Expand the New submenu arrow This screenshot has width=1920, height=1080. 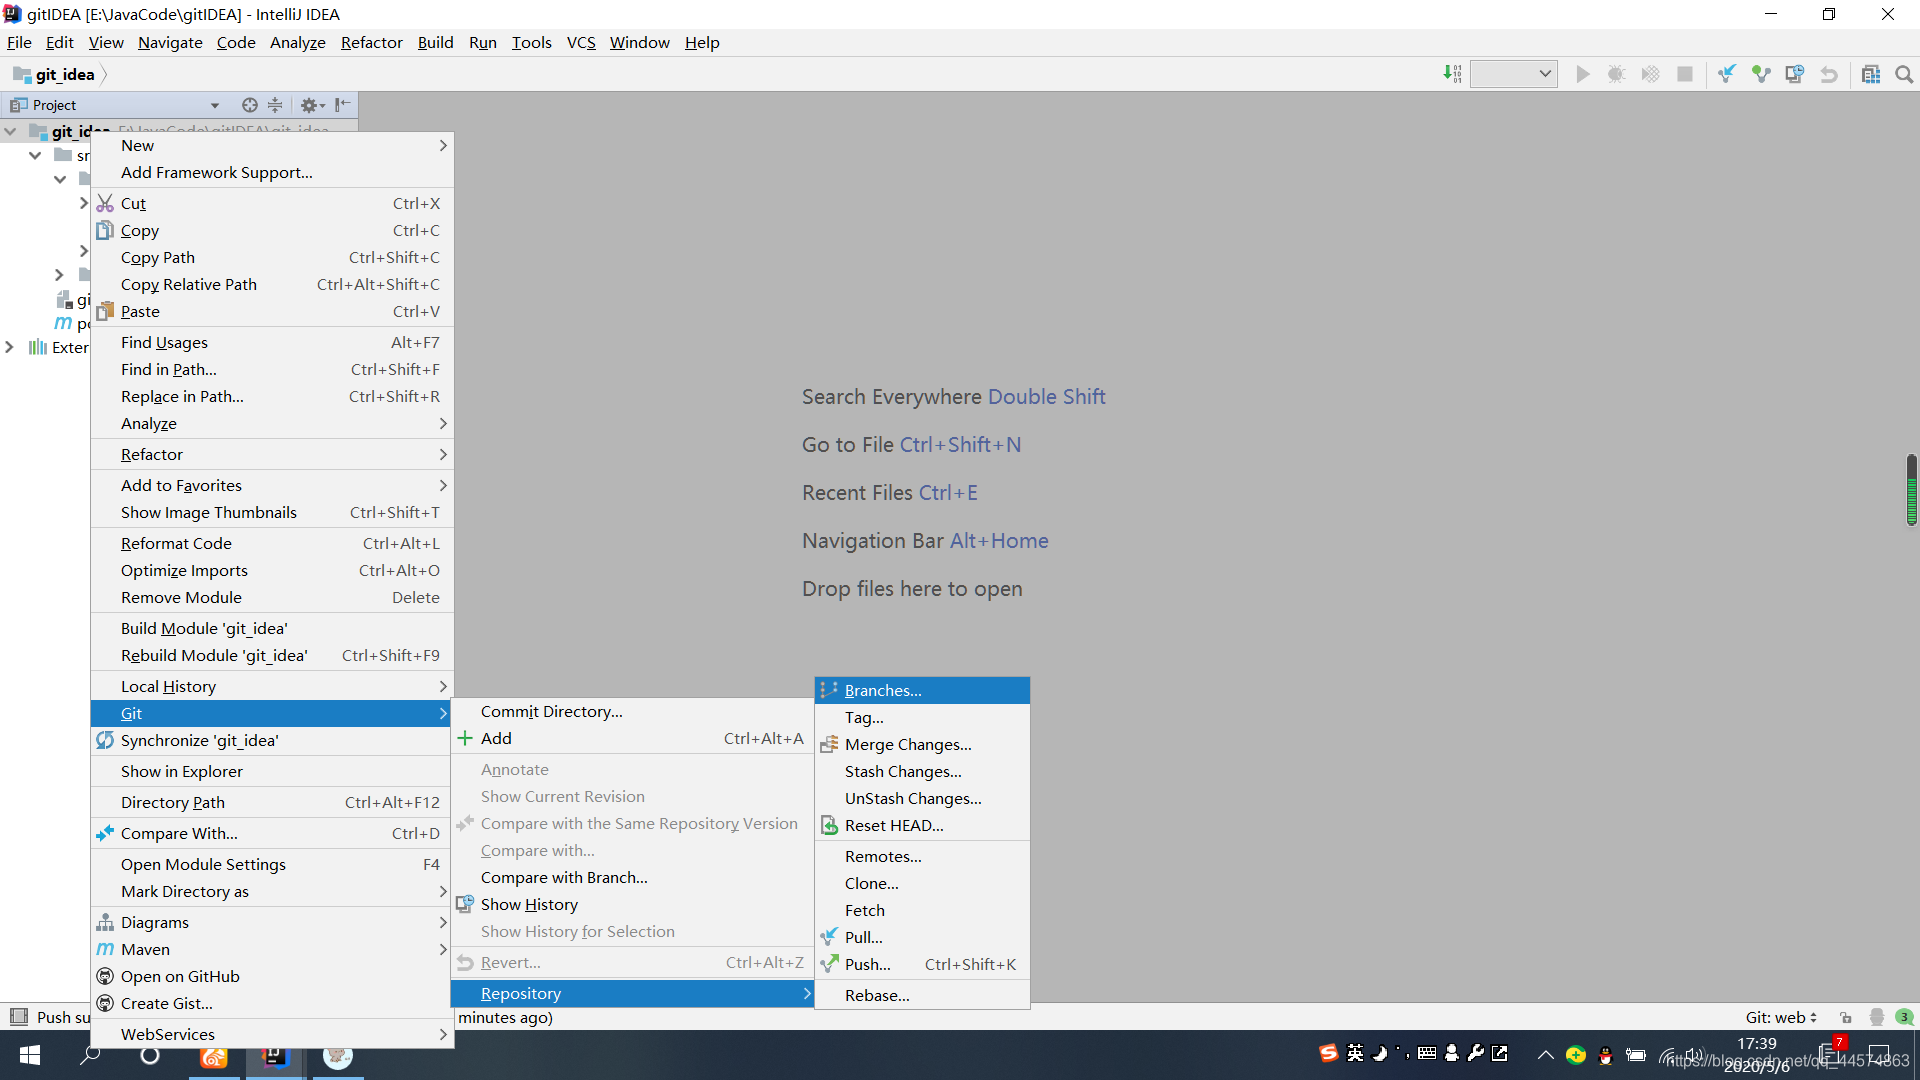point(443,146)
